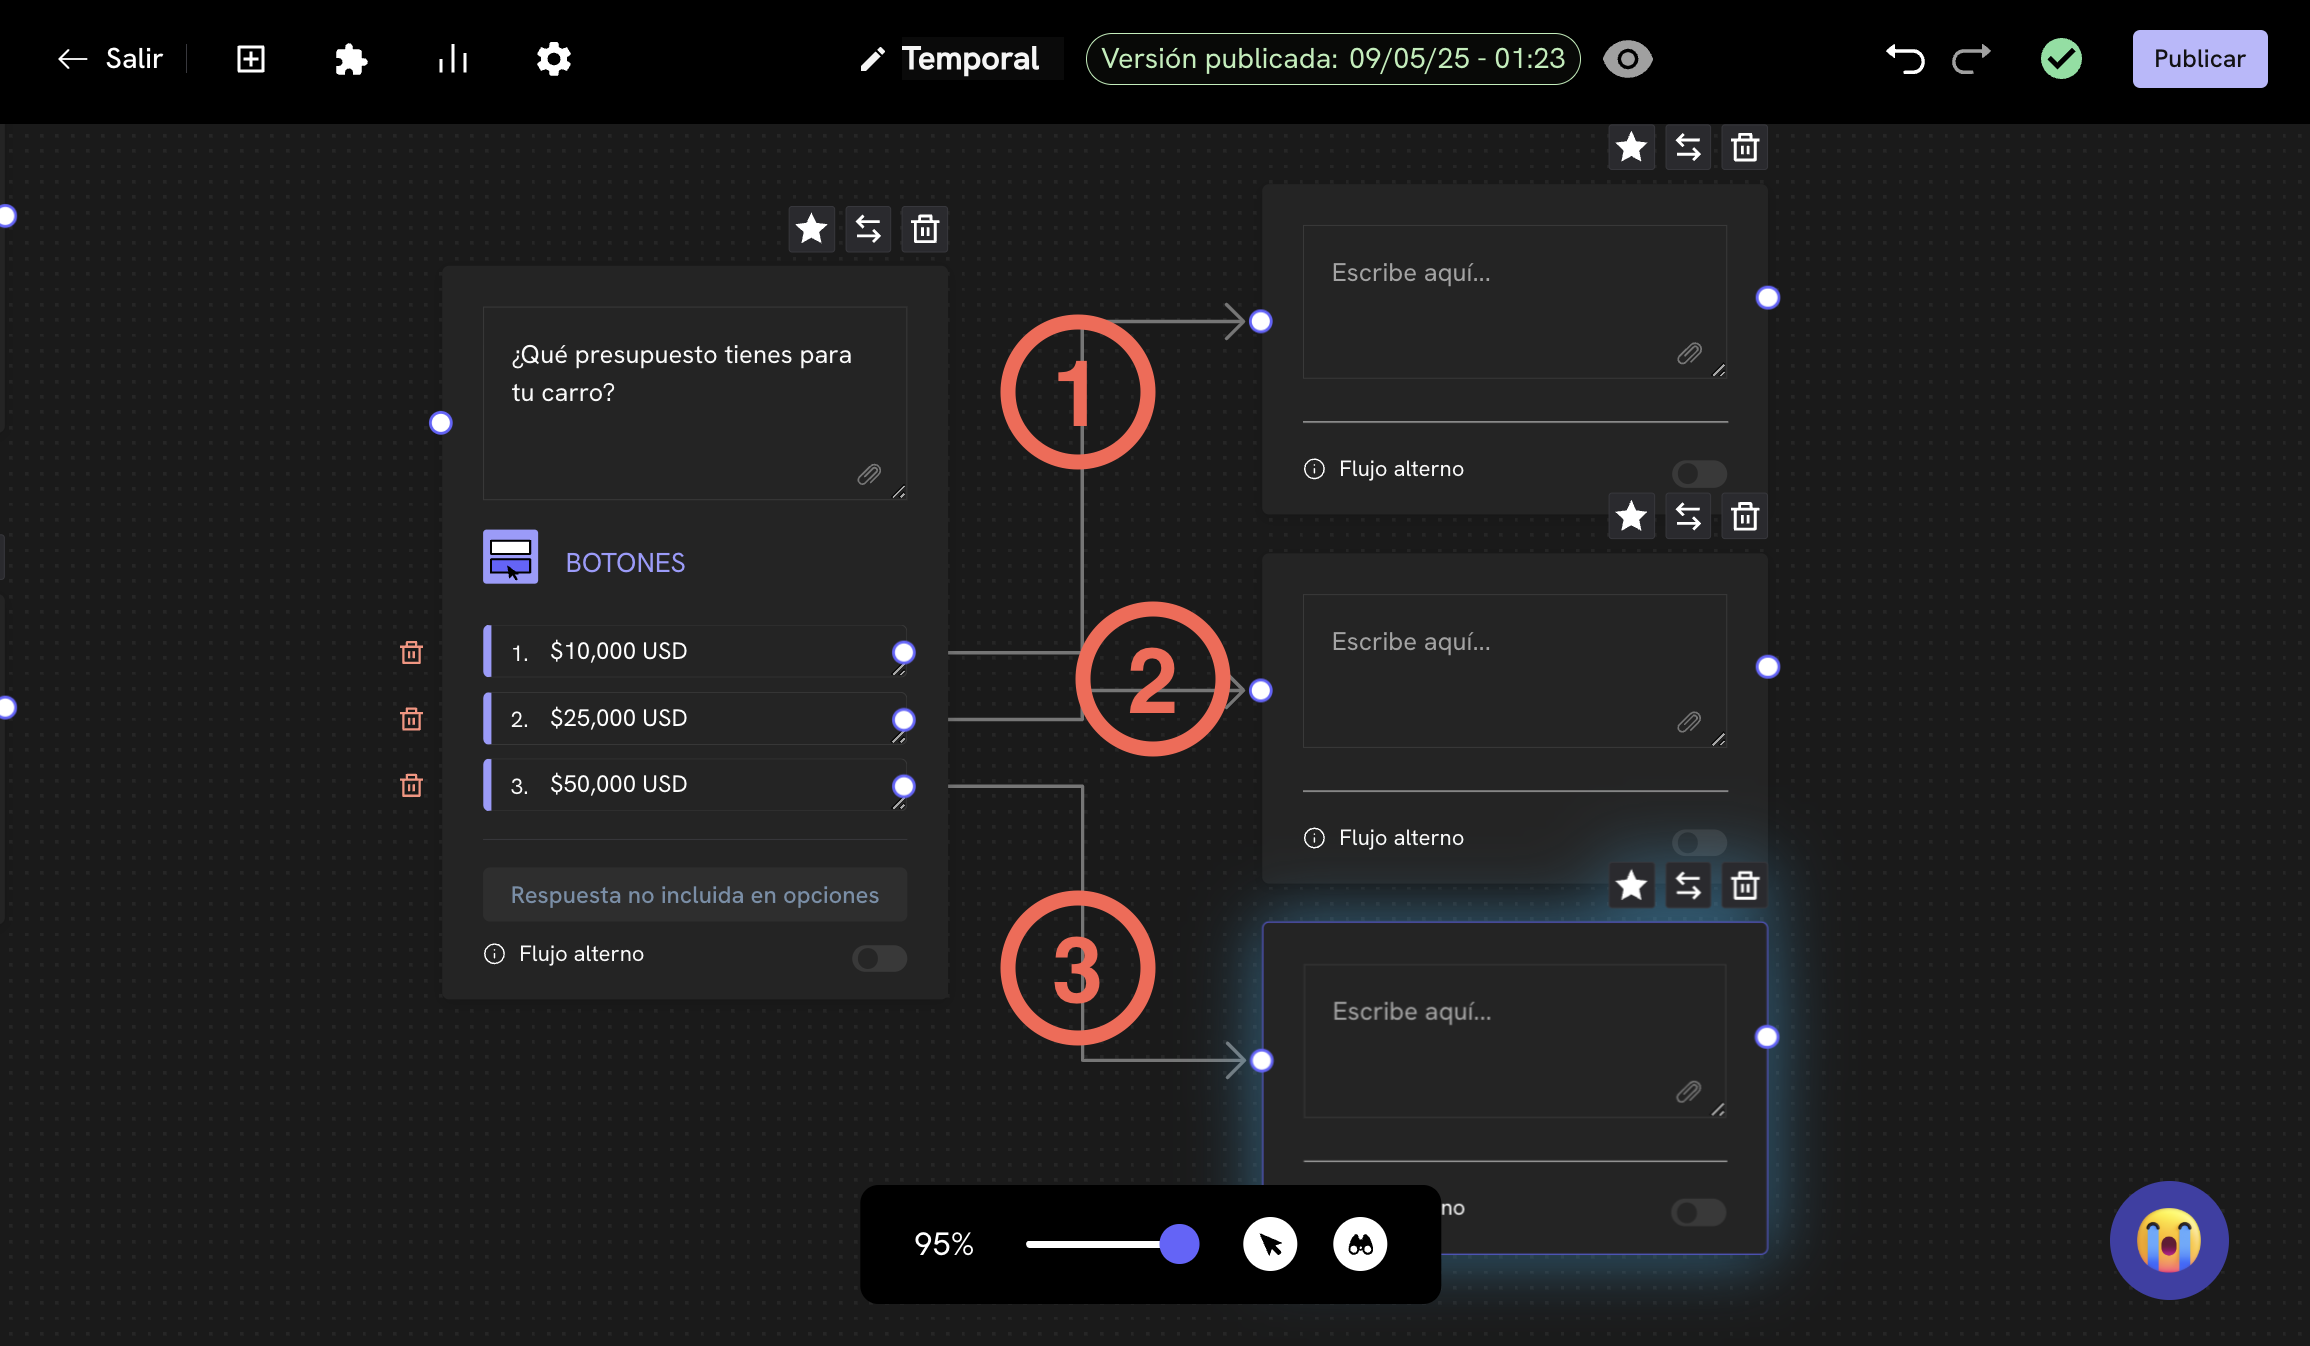The width and height of the screenshot is (2310, 1346).
Task: Toggle Flujo alterno in budget question card
Action: [x=879, y=958]
